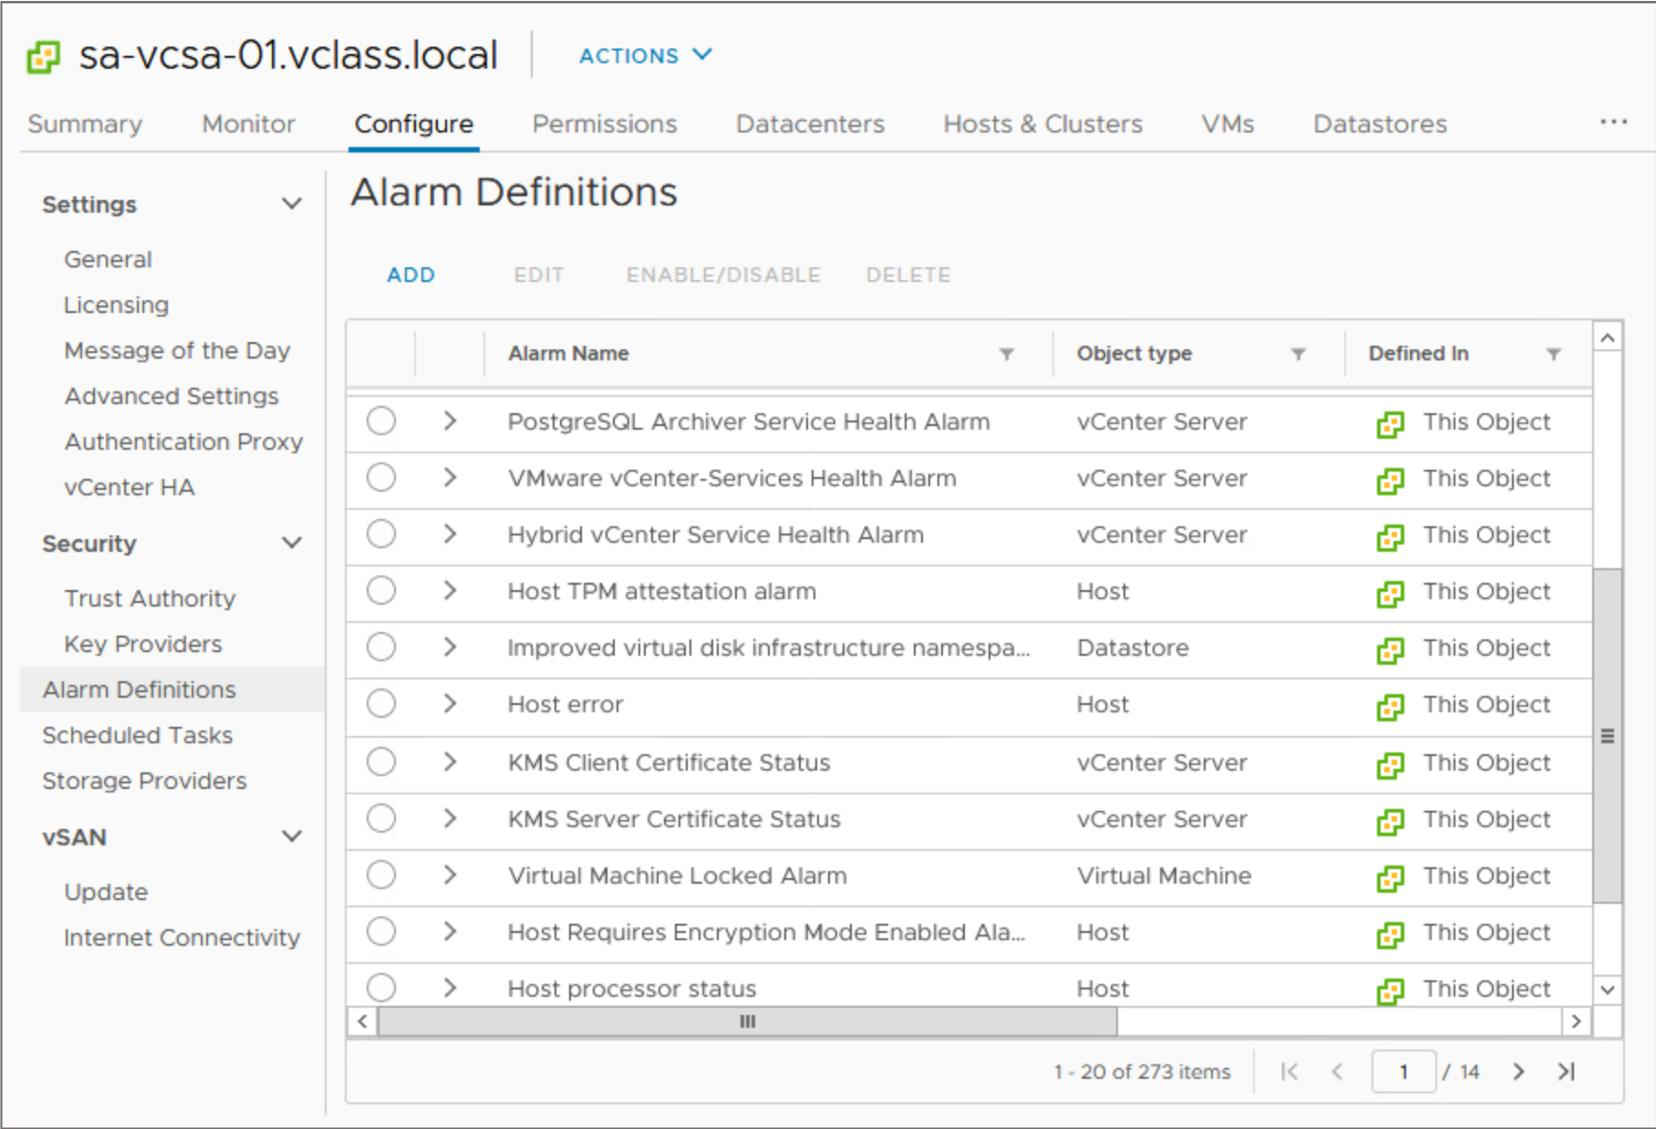Select the KMS Client Certificate Status radio
The height and width of the screenshot is (1129, 1656).
click(x=381, y=762)
